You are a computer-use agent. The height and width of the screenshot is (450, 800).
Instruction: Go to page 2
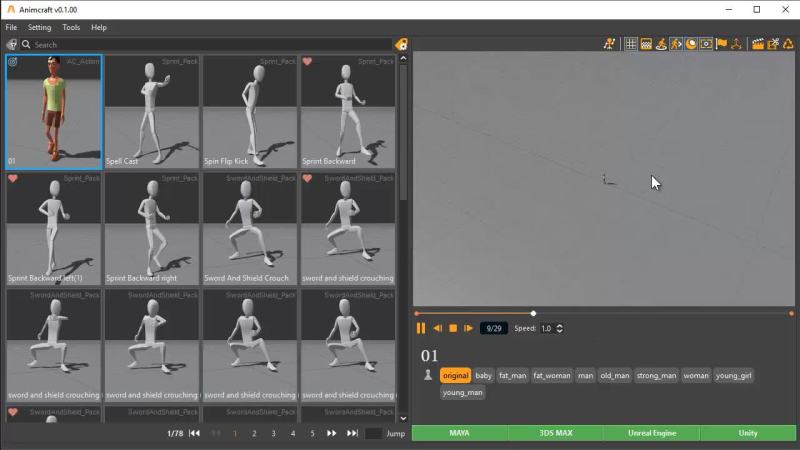click(x=254, y=433)
